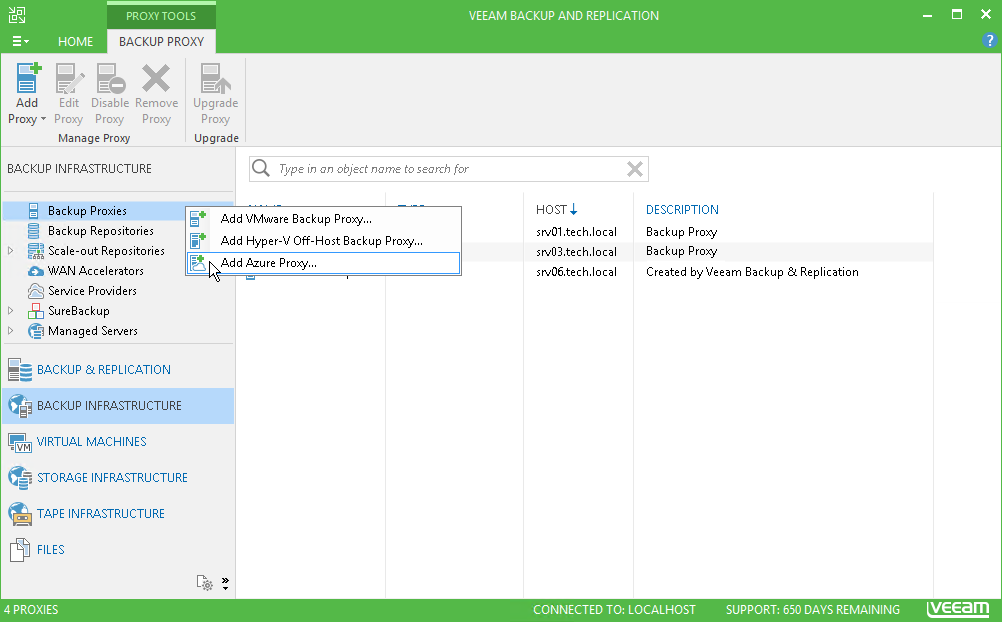Open the Backup Infrastructure view
Image resolution: width=1002 pixels, height=622 pixels.
(118, 405)
